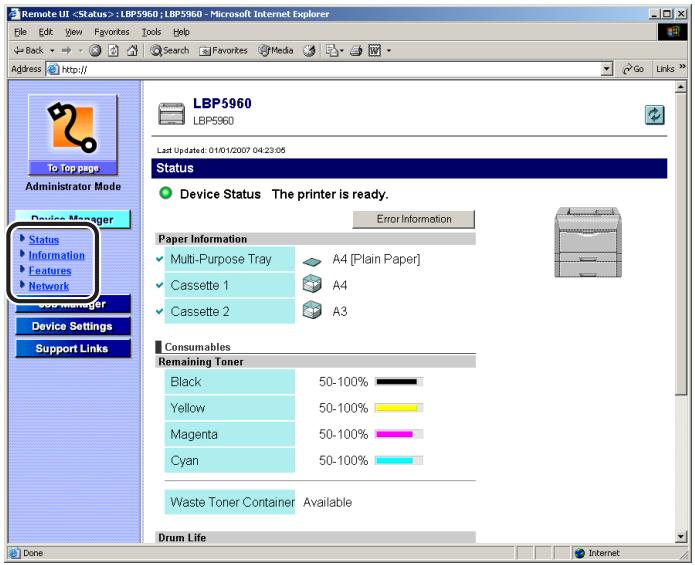This screenshot has width=695, height=565.
Task: Click the Cyan toner level bar
Action: click(x=398, y=460)
